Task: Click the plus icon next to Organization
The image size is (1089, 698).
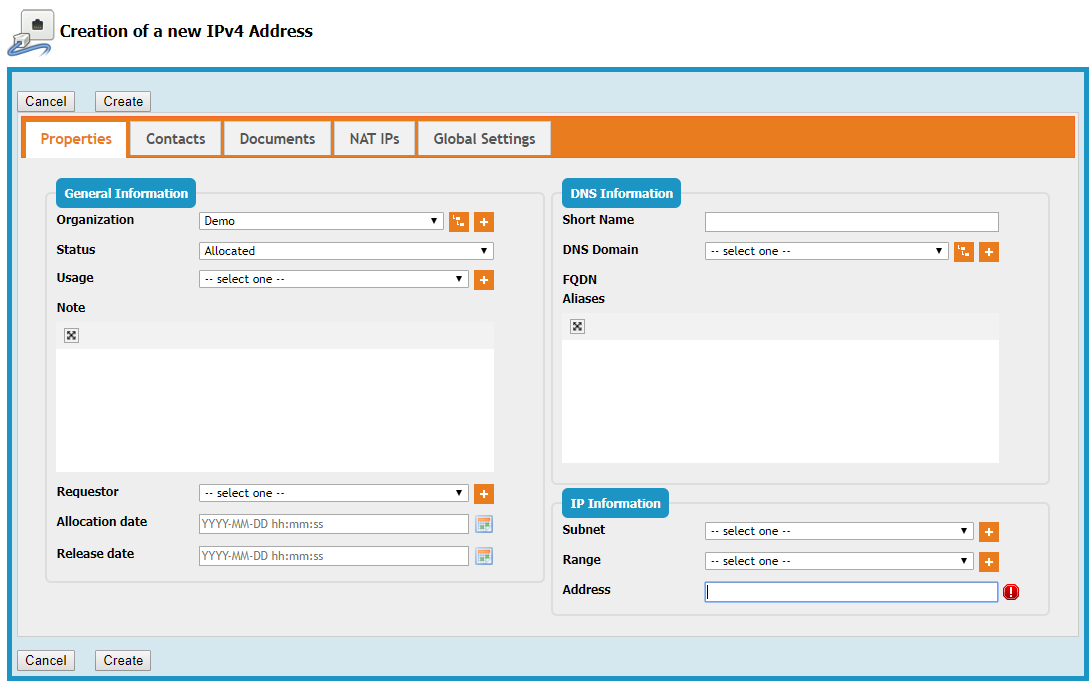Action: (x=484, y=222)
